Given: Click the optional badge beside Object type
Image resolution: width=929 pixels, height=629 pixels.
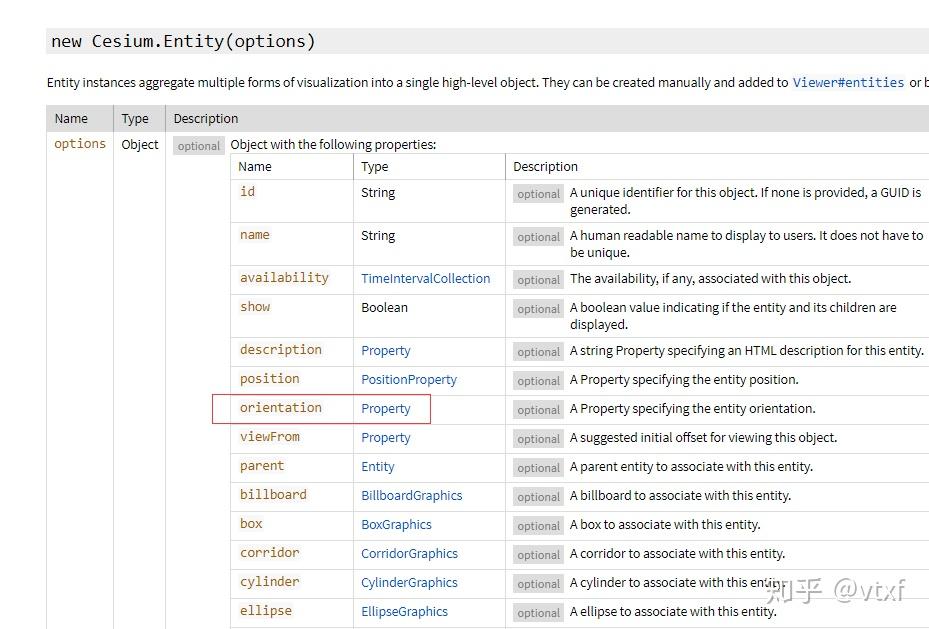Looking at the screenshot, I should coord(198,146).
